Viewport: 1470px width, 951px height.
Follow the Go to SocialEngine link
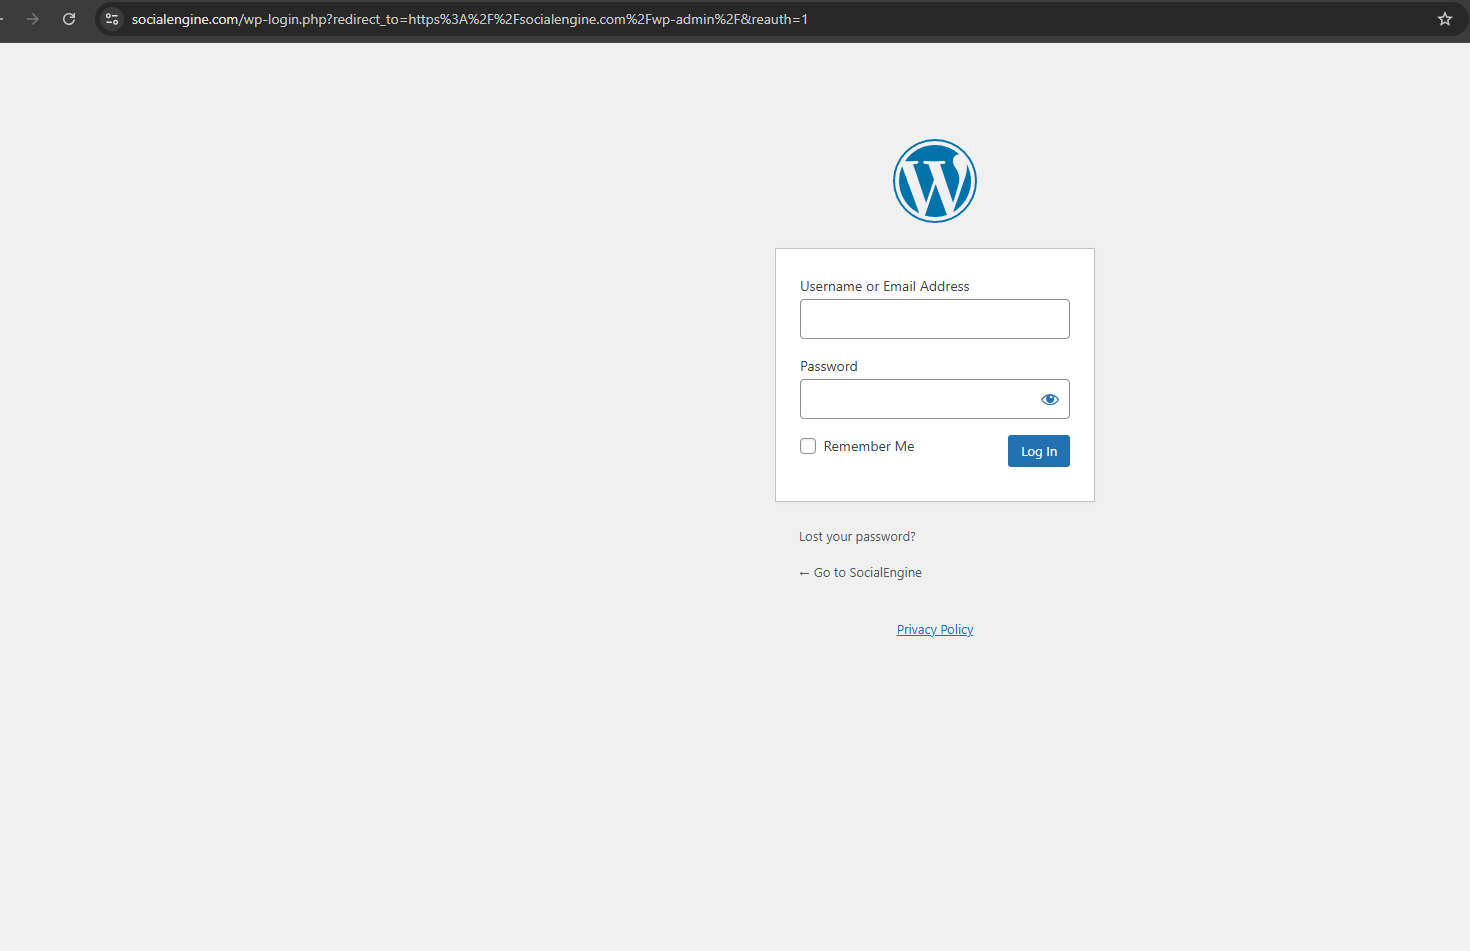[x=860, y=573]
